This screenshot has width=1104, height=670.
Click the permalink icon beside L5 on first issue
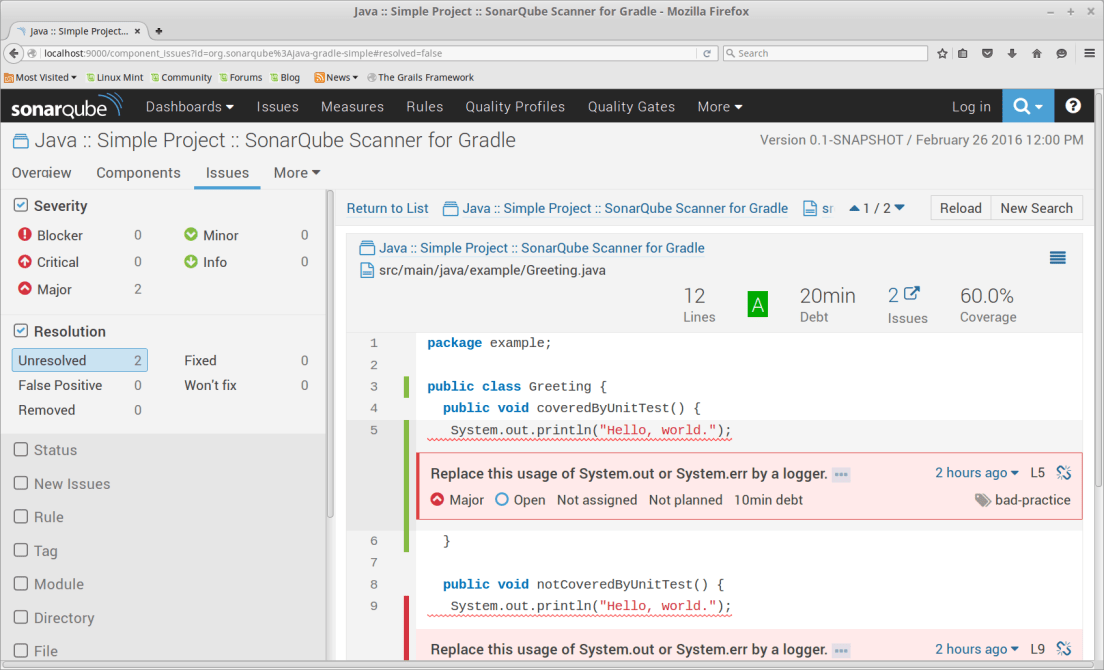tap(1063, 472)
